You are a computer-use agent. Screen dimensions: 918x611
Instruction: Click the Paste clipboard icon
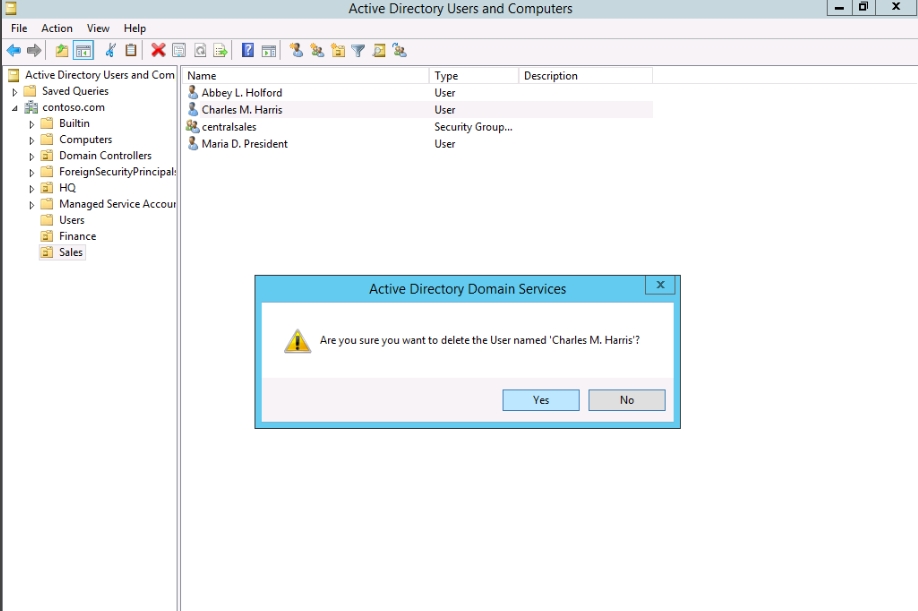(131, 51)
